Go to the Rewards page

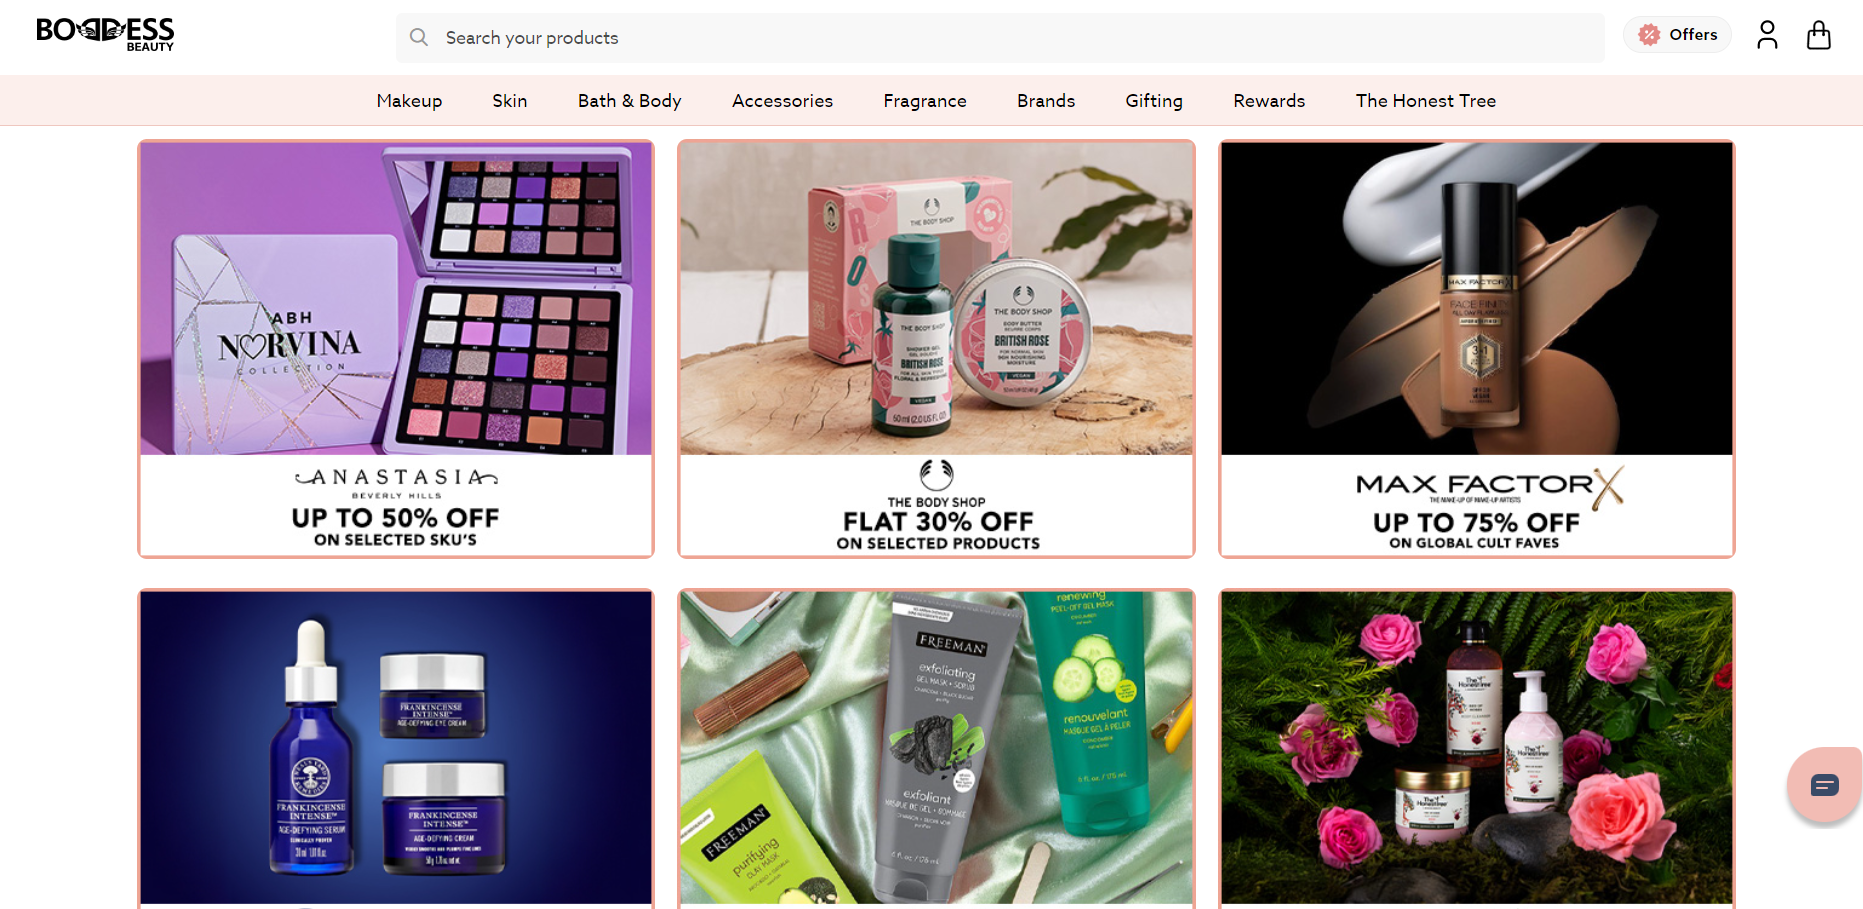[1269, 101]
